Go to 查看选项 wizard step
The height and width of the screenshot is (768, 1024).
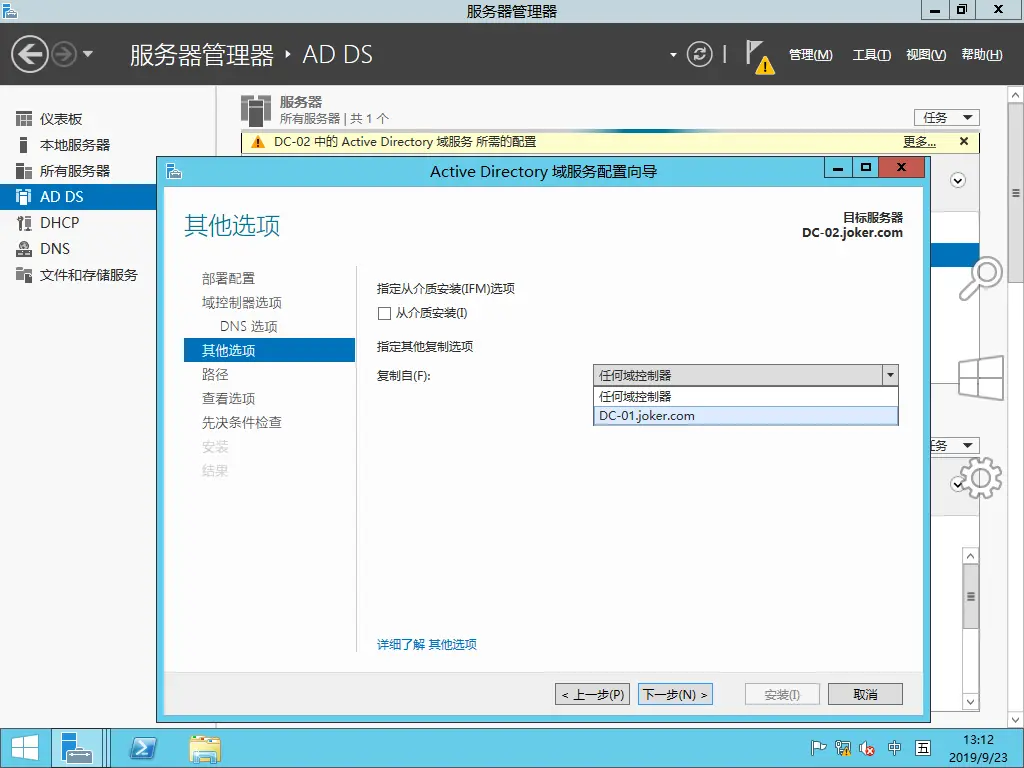[x=228, y=398]
